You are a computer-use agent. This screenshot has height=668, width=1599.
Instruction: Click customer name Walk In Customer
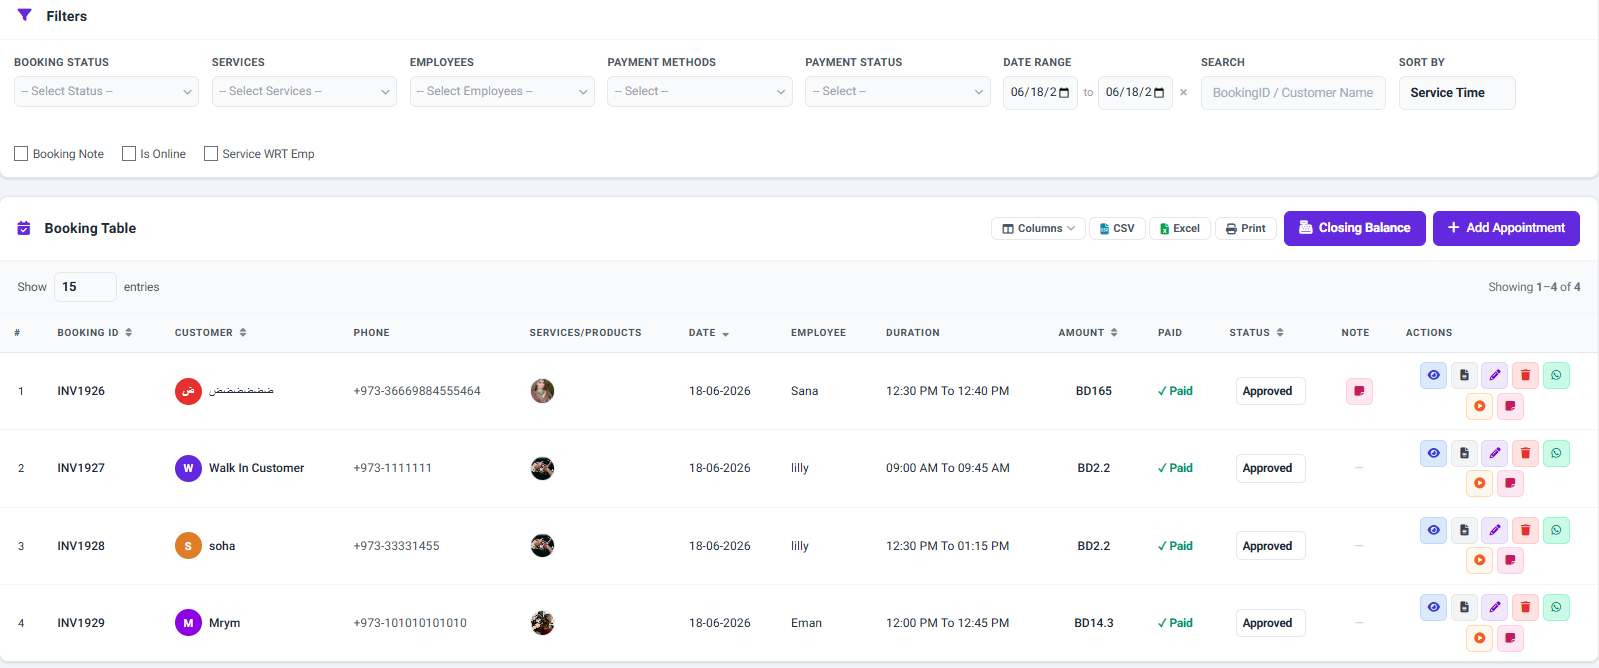click(256, 468)
